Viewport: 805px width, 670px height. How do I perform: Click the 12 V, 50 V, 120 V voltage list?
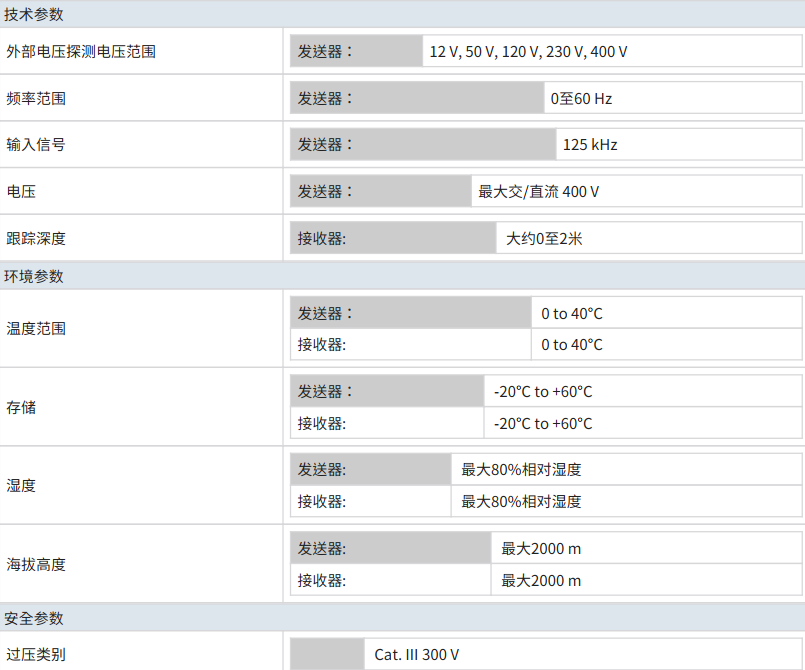(x=528, y=51)
